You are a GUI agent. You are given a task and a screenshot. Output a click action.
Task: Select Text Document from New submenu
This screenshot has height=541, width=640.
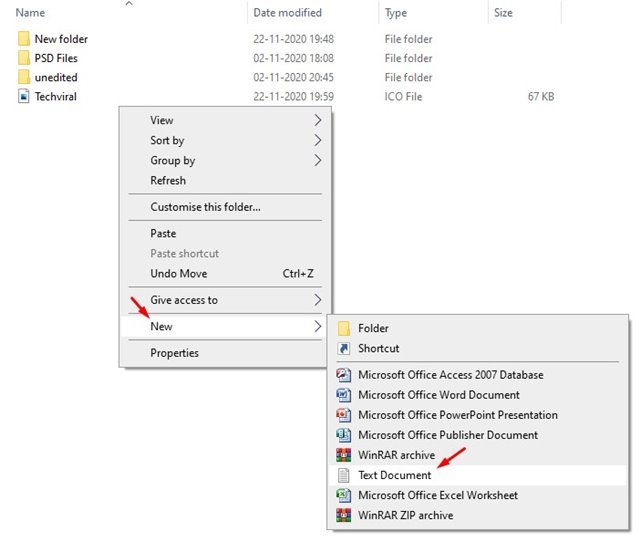tap(395, 475)
